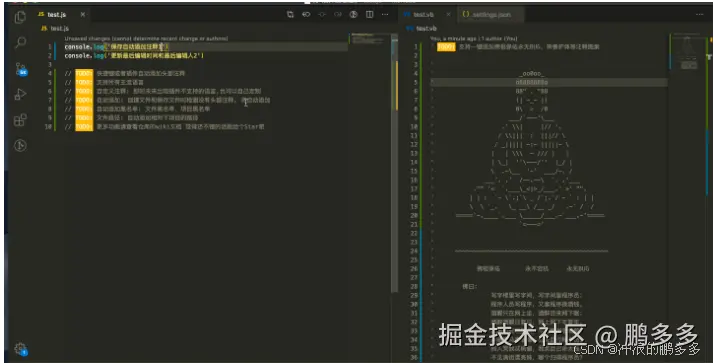Place cursor in first console.log line in test.js
The height and width of the screenshot is (363, 713).
point(117,47)
